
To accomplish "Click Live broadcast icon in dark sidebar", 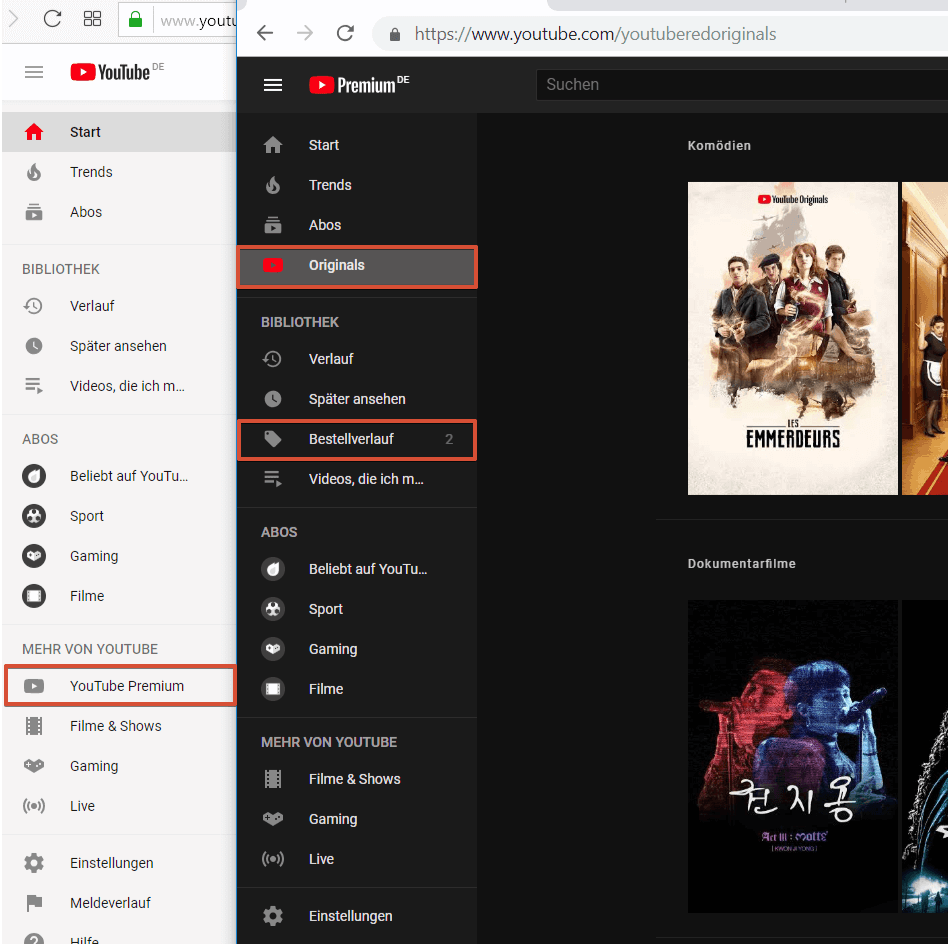I will (x=273, y=859).
